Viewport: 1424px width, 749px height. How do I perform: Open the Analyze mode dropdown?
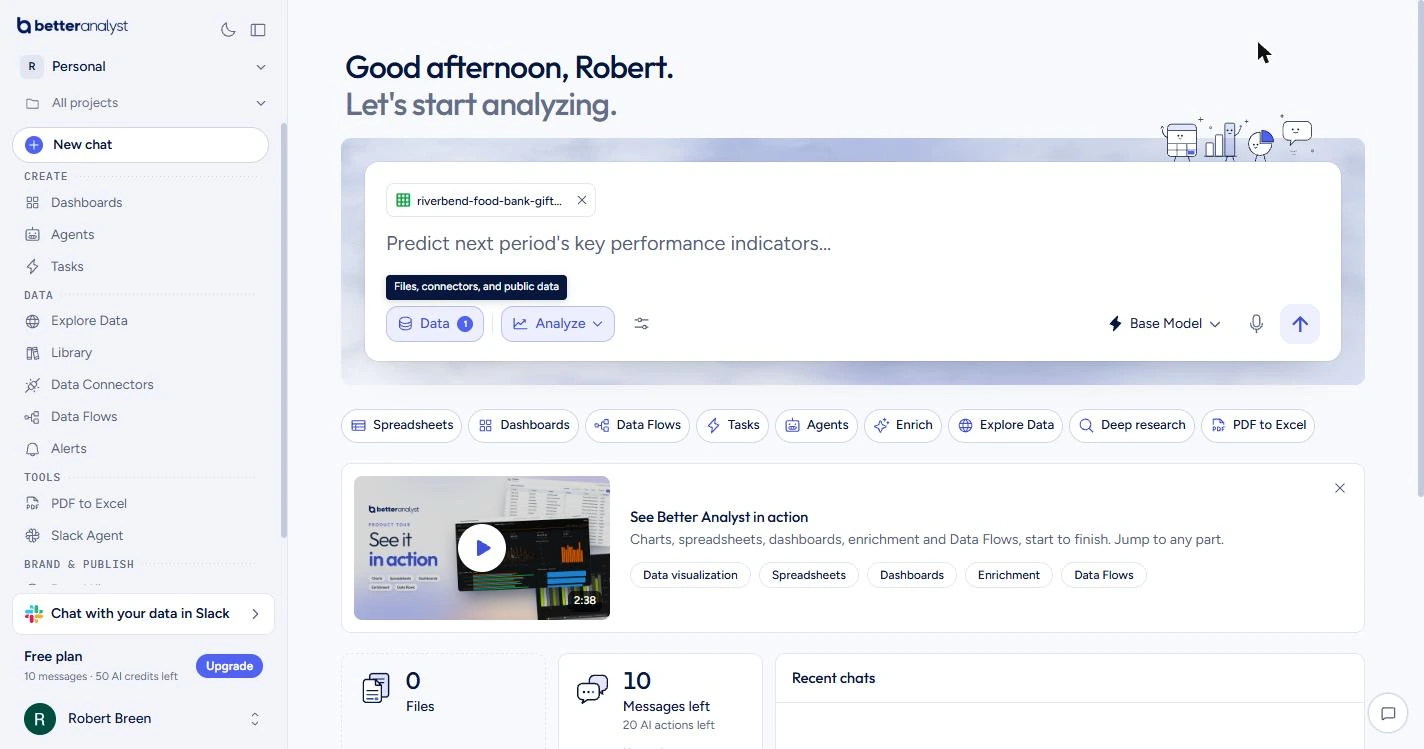(x=558, y=324)
